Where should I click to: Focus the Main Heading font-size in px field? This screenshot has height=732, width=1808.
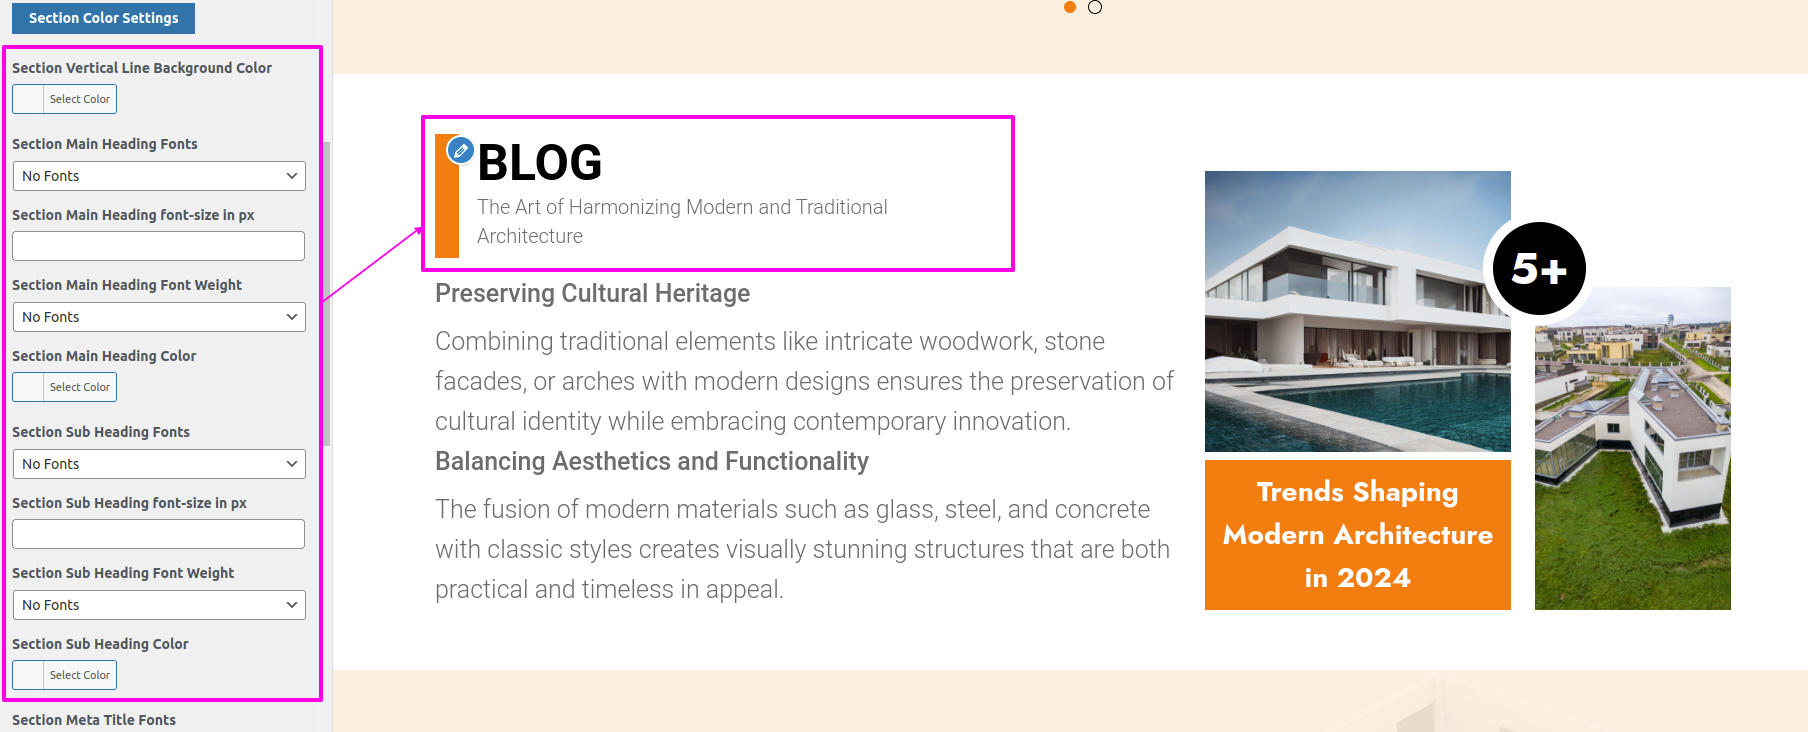[159, 246]
